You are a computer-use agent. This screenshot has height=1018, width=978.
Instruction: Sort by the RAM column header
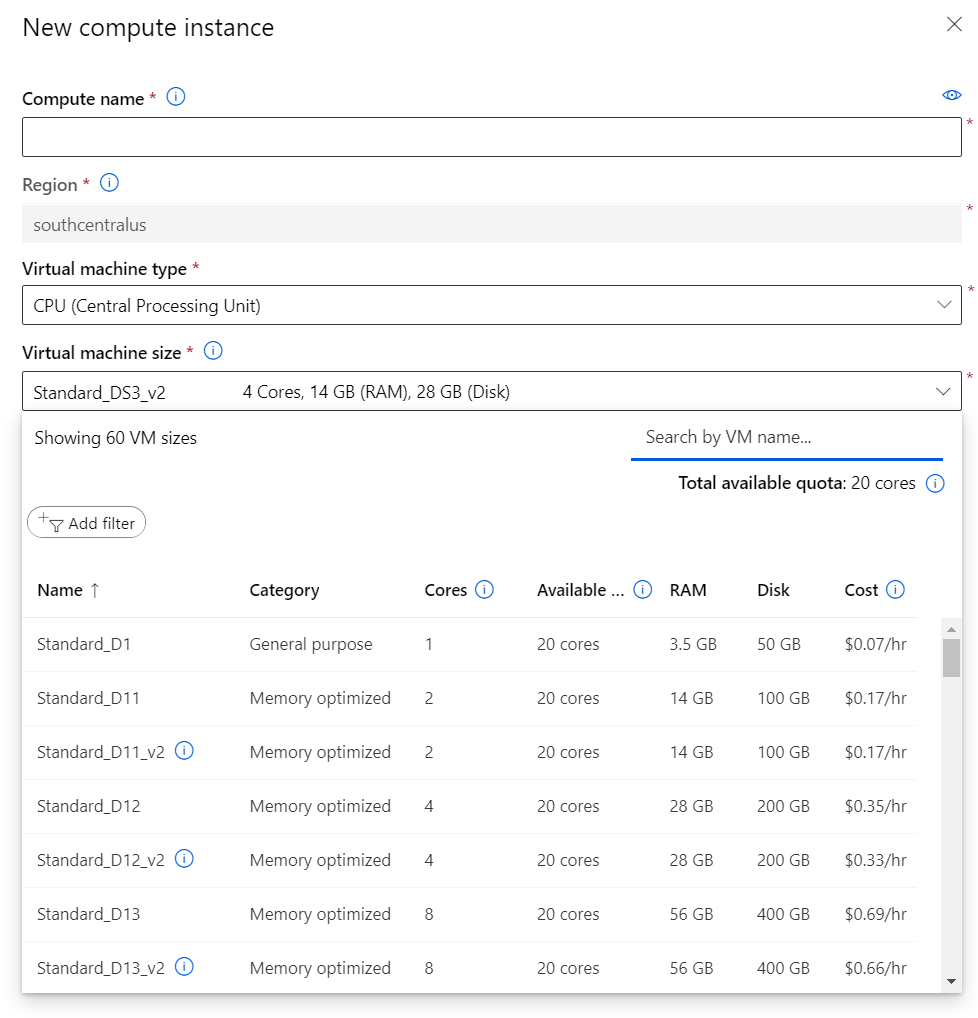tap(688, 590)
